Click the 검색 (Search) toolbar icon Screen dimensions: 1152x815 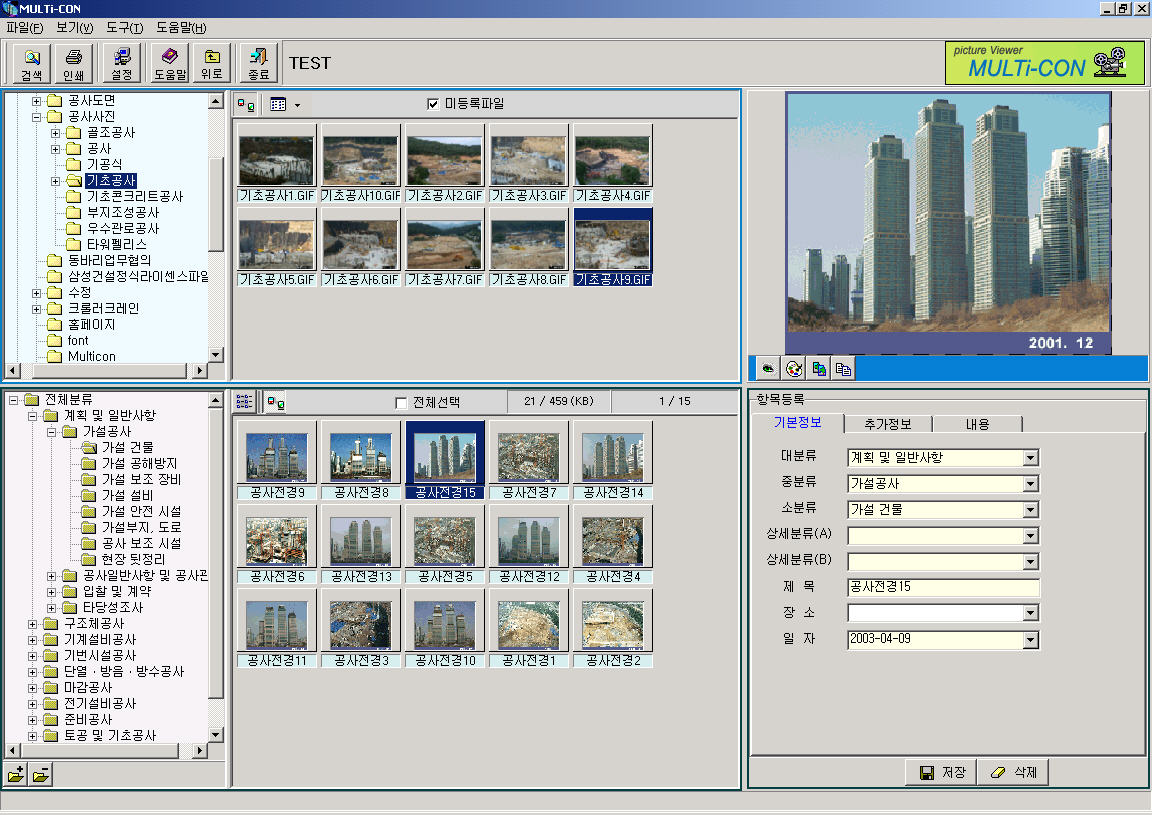[x=32, y=63]
